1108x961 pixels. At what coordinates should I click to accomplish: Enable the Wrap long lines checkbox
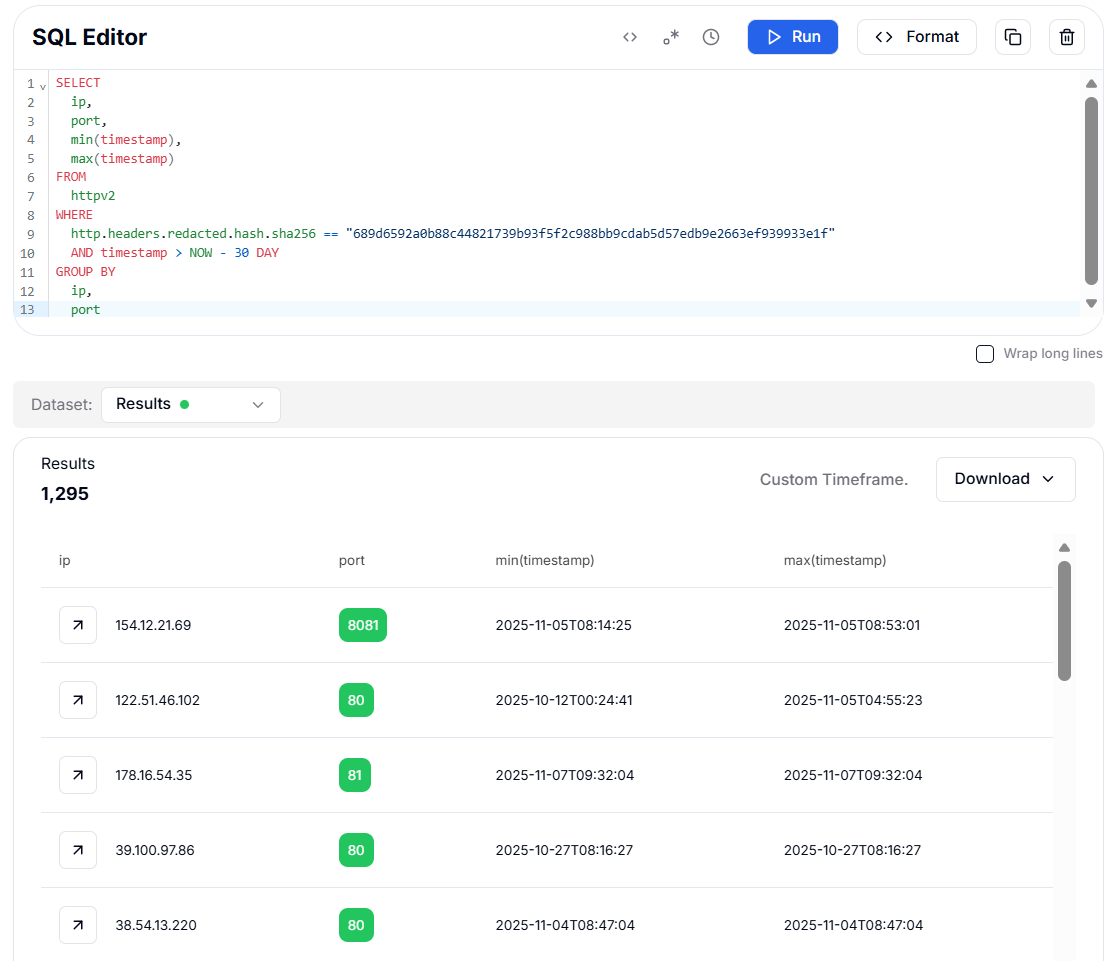pos(985,354)
